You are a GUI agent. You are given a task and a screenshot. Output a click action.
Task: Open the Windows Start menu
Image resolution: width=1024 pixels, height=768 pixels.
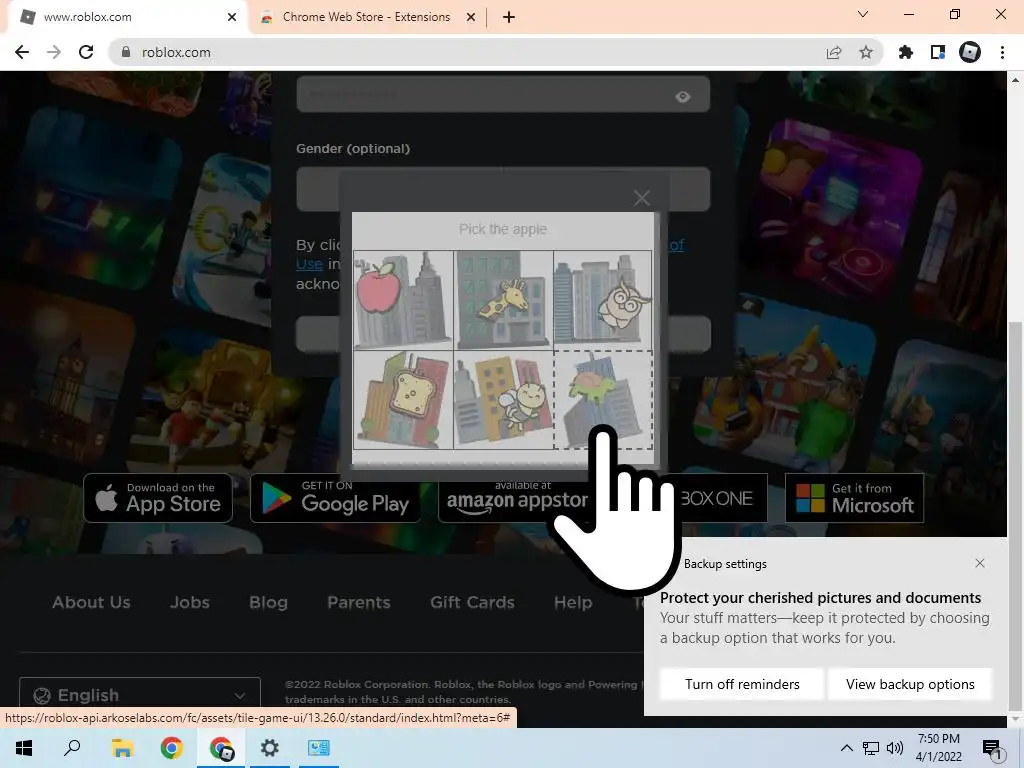click(x=24, y=748)
